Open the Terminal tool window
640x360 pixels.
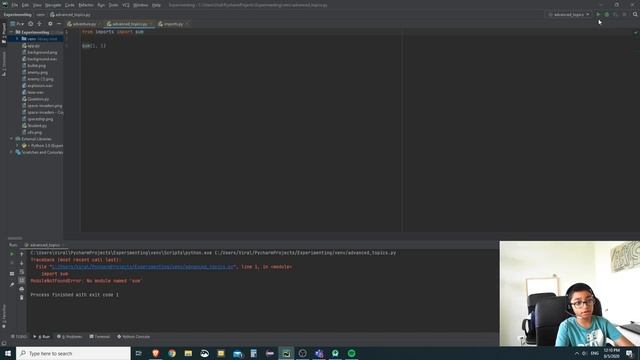tap(100, 337)
